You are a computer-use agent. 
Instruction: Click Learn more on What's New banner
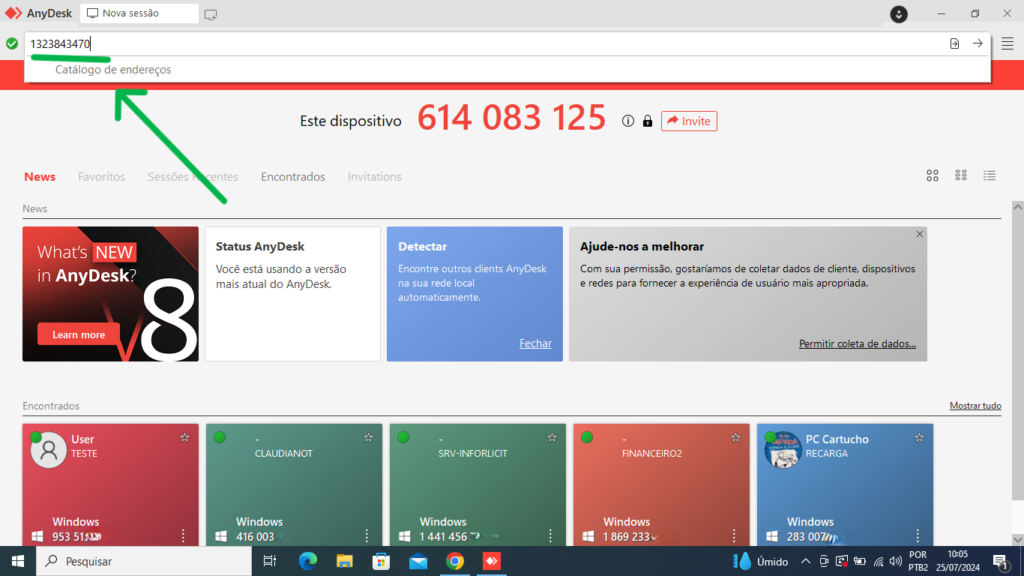(78, 334)
